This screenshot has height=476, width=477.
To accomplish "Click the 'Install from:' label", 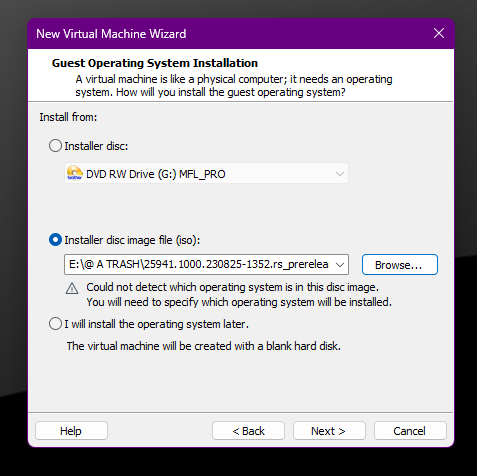I will point(68,117).
